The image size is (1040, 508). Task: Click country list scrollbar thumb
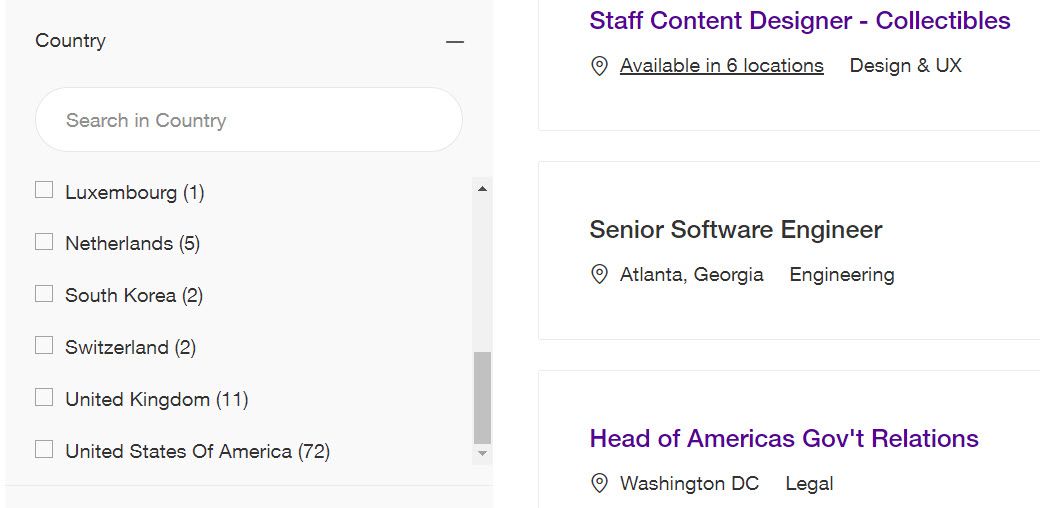[483, 396]
